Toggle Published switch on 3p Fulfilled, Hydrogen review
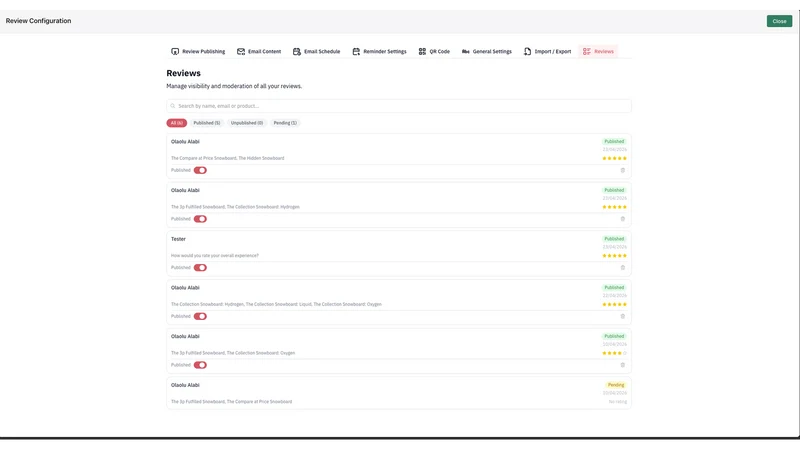 200,219
